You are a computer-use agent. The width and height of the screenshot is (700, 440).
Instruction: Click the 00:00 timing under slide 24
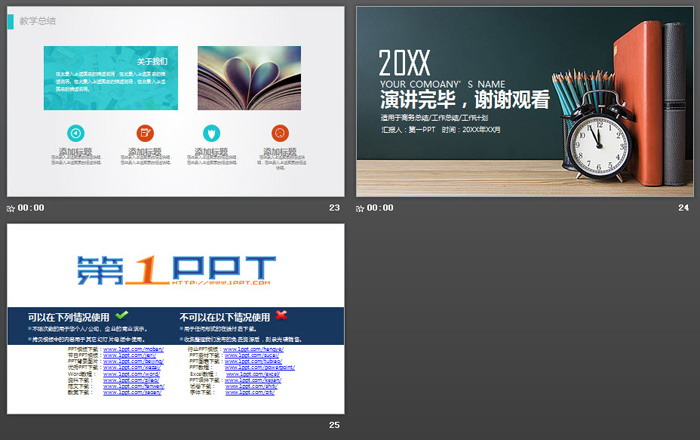point(380,208)
